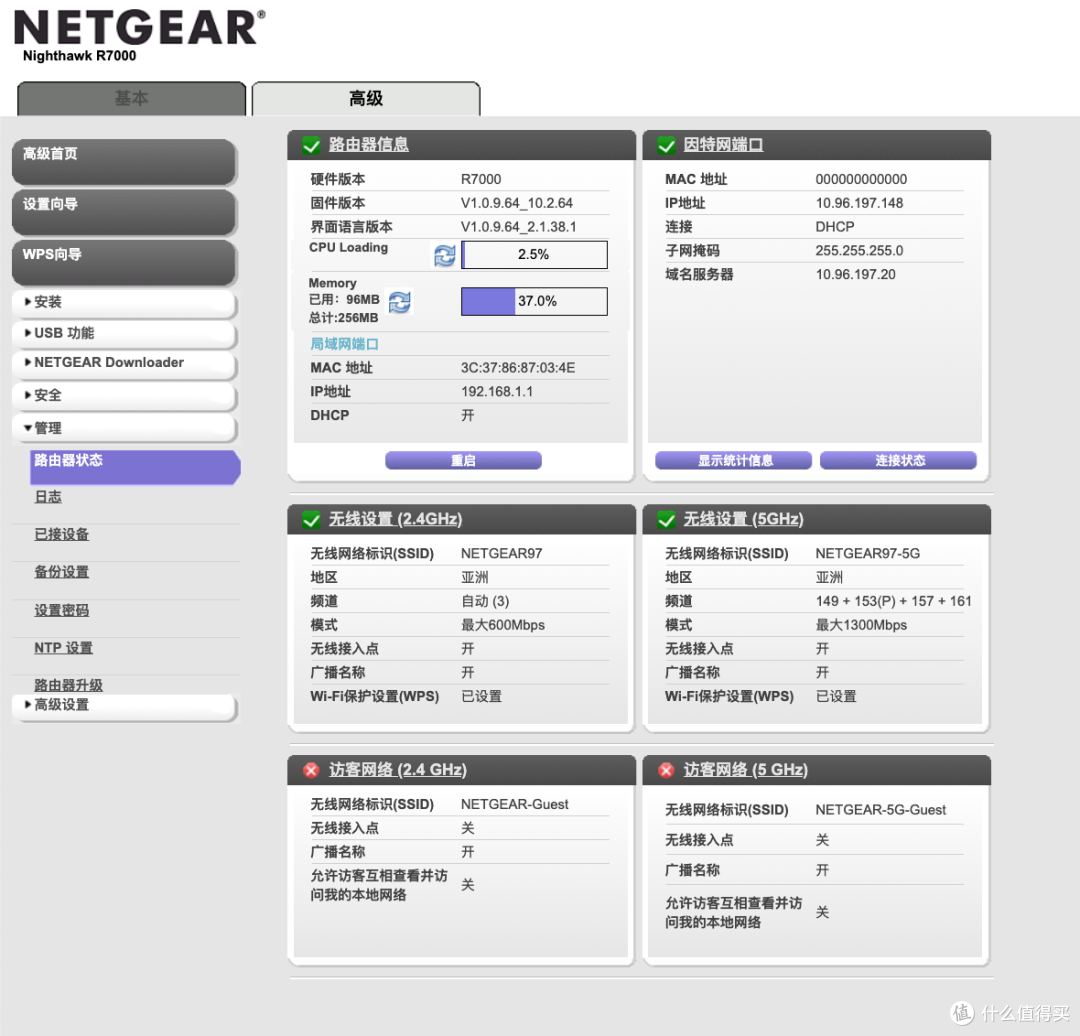The width and height of the screenshot is (1080, 1036).
Task: Click the green check beside 路由器信息
Action: coord(311,145)
